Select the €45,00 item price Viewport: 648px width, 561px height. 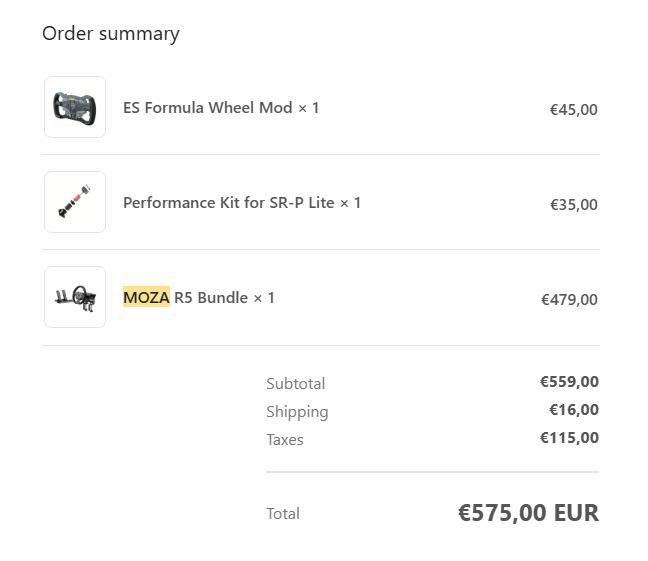coord(573,109)
